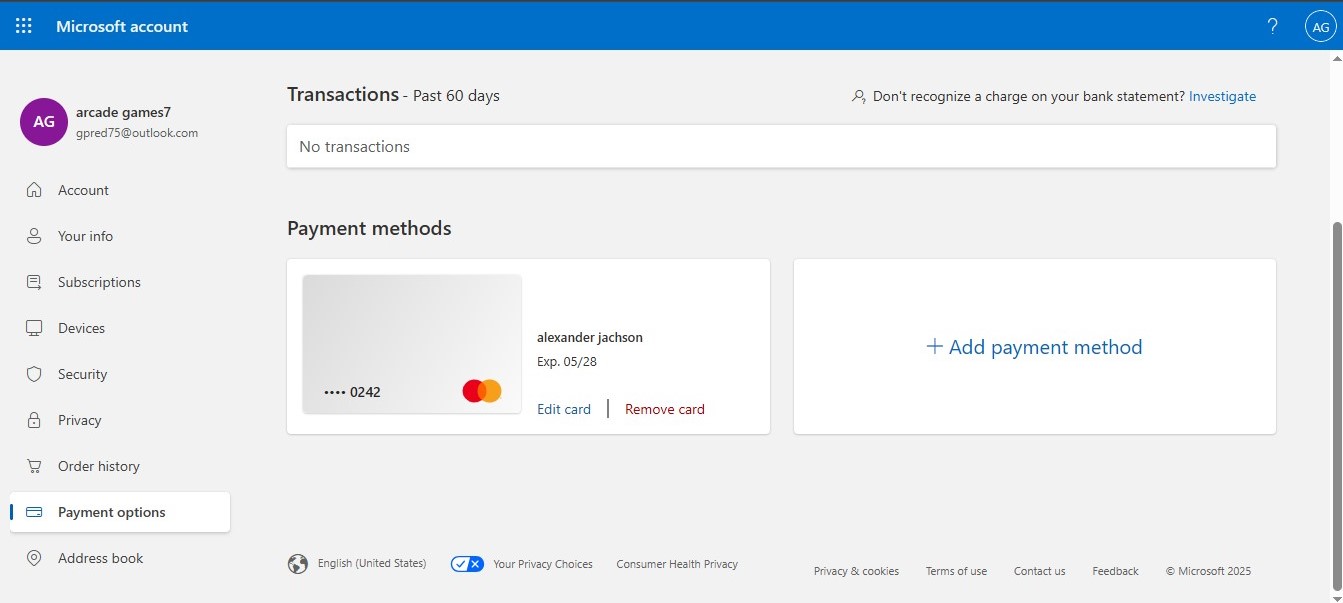Click the Privacy lock icon
The image size is (1343, 603).
click(34, 420)
